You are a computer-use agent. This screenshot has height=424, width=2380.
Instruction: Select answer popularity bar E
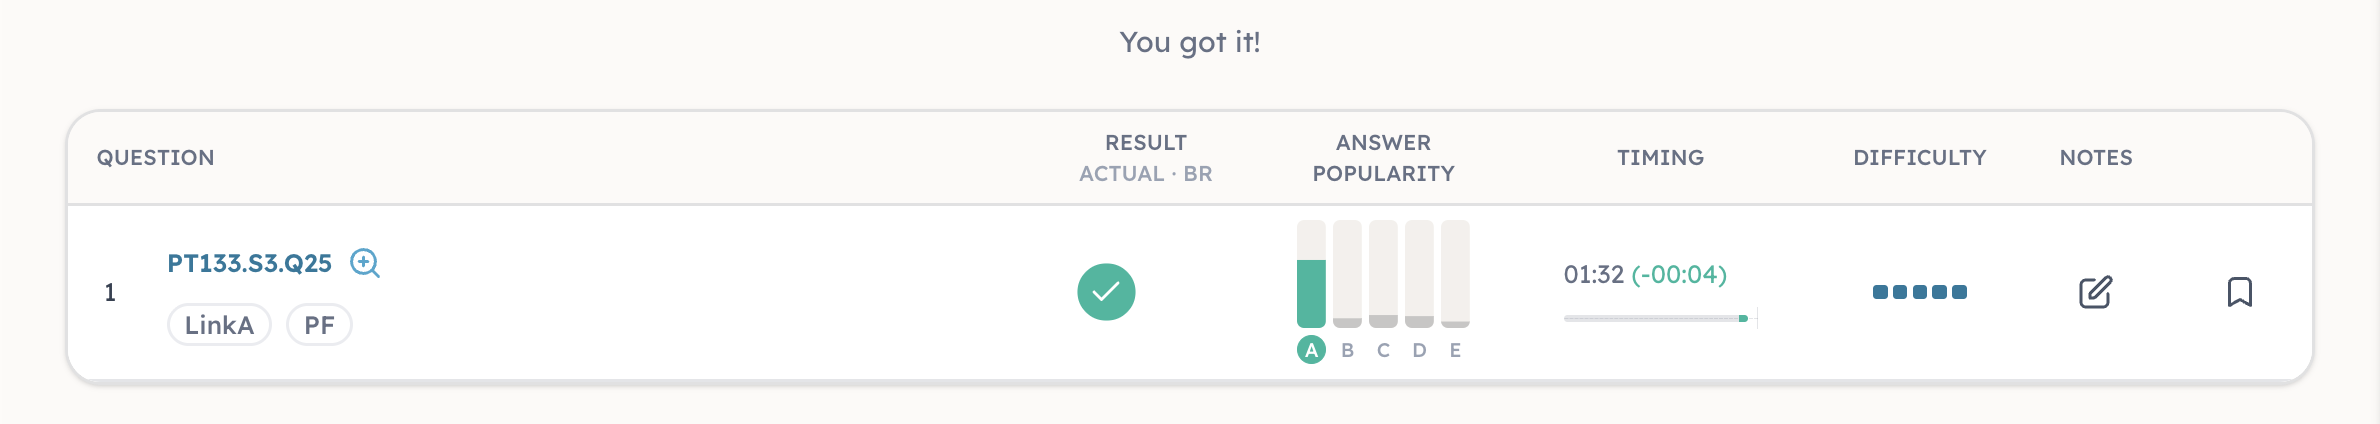[1455, 274]
